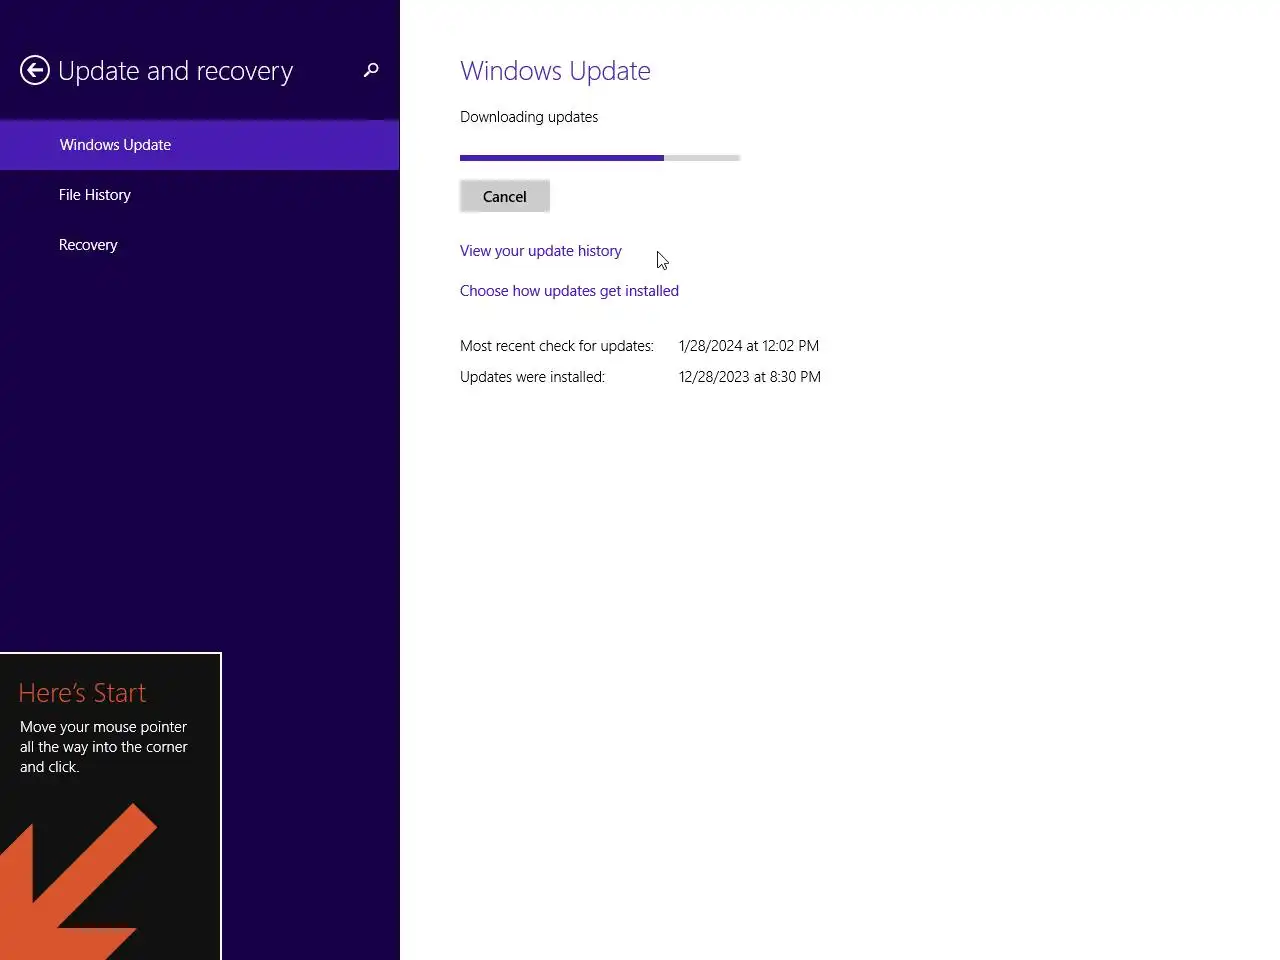The width and height of the screenshot is (1280, 960).
Task: Click the Windows Update page heading
Action: [x=555, y=71]
